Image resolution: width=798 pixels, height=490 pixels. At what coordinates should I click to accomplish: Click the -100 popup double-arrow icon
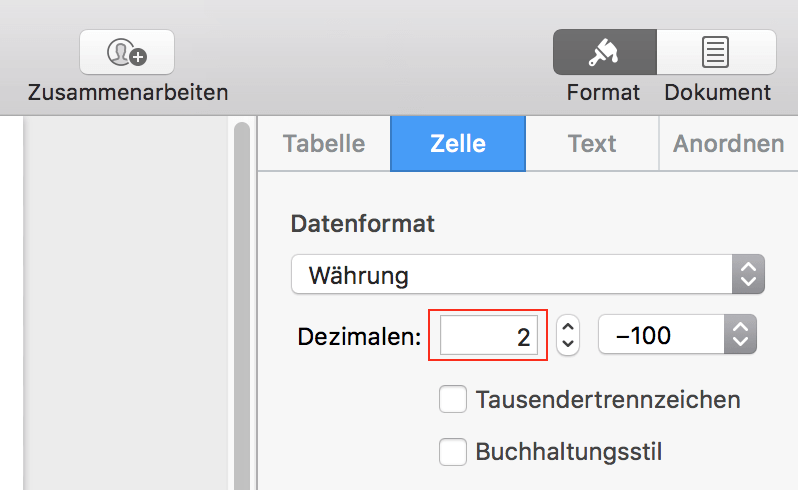pyautogui.click(x=740, y=334)
